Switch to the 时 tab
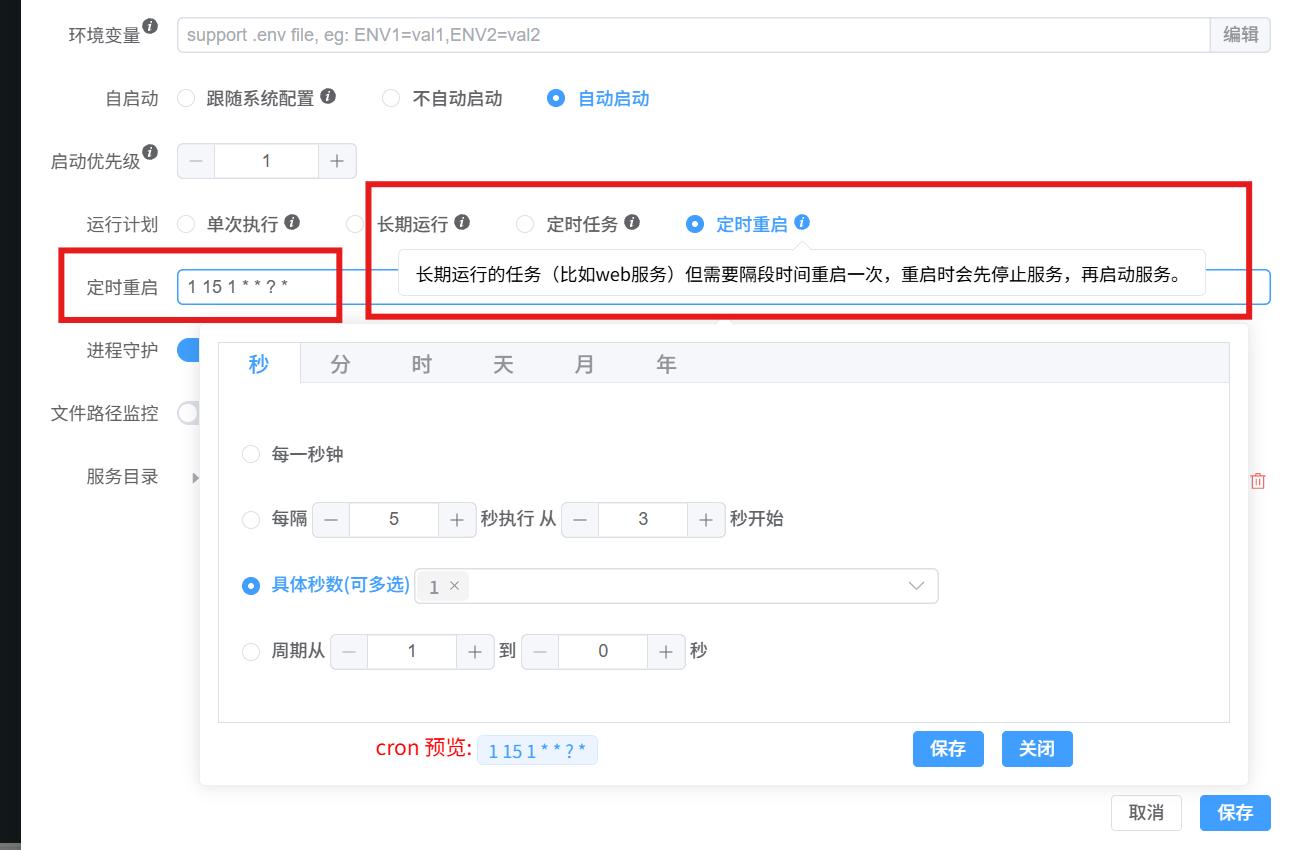This screenshot has width=1296, height=850. click(422, 364)
